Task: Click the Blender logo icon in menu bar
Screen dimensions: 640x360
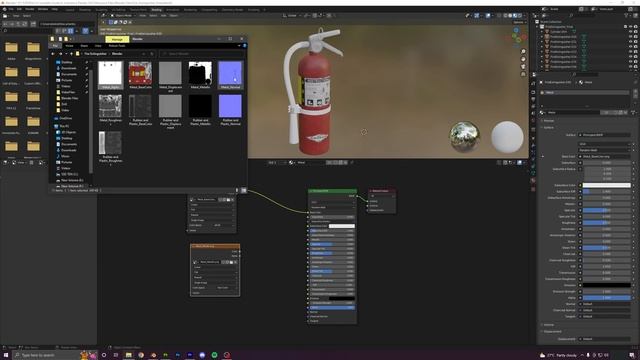Action: pyautogui.click(x=4, y=9)
